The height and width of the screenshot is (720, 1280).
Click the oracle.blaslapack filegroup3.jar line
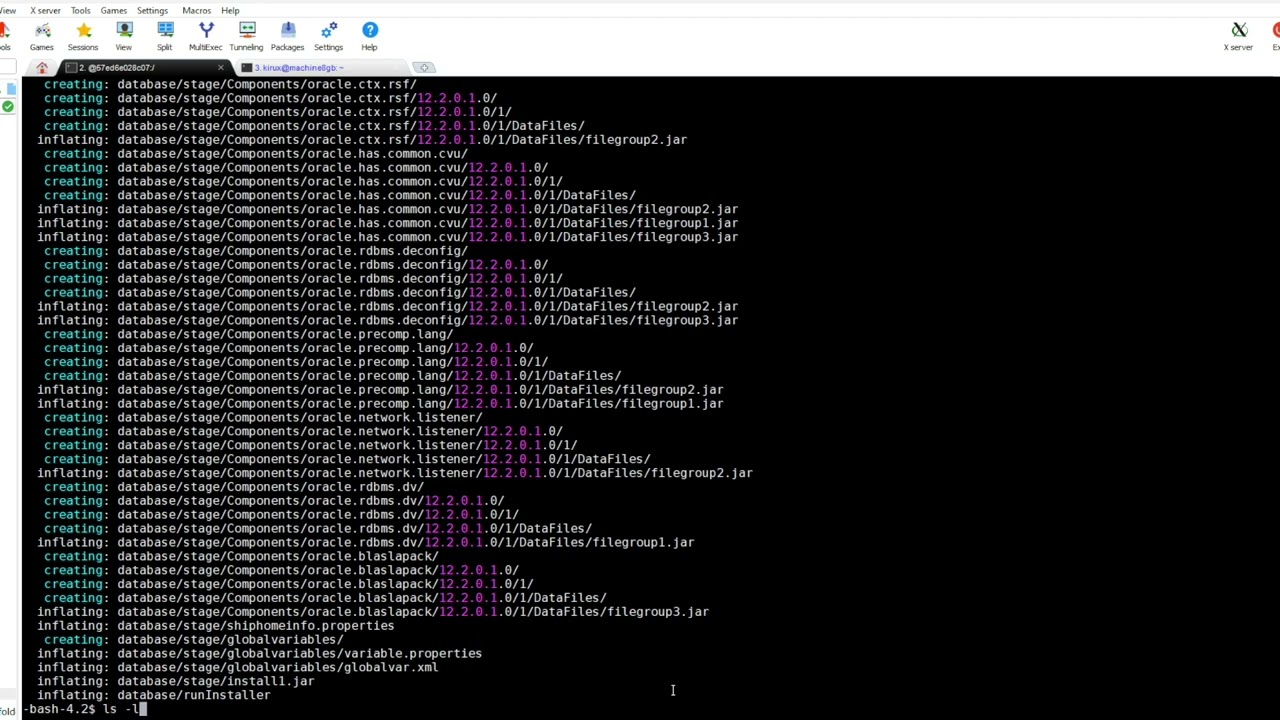[373, 611]
